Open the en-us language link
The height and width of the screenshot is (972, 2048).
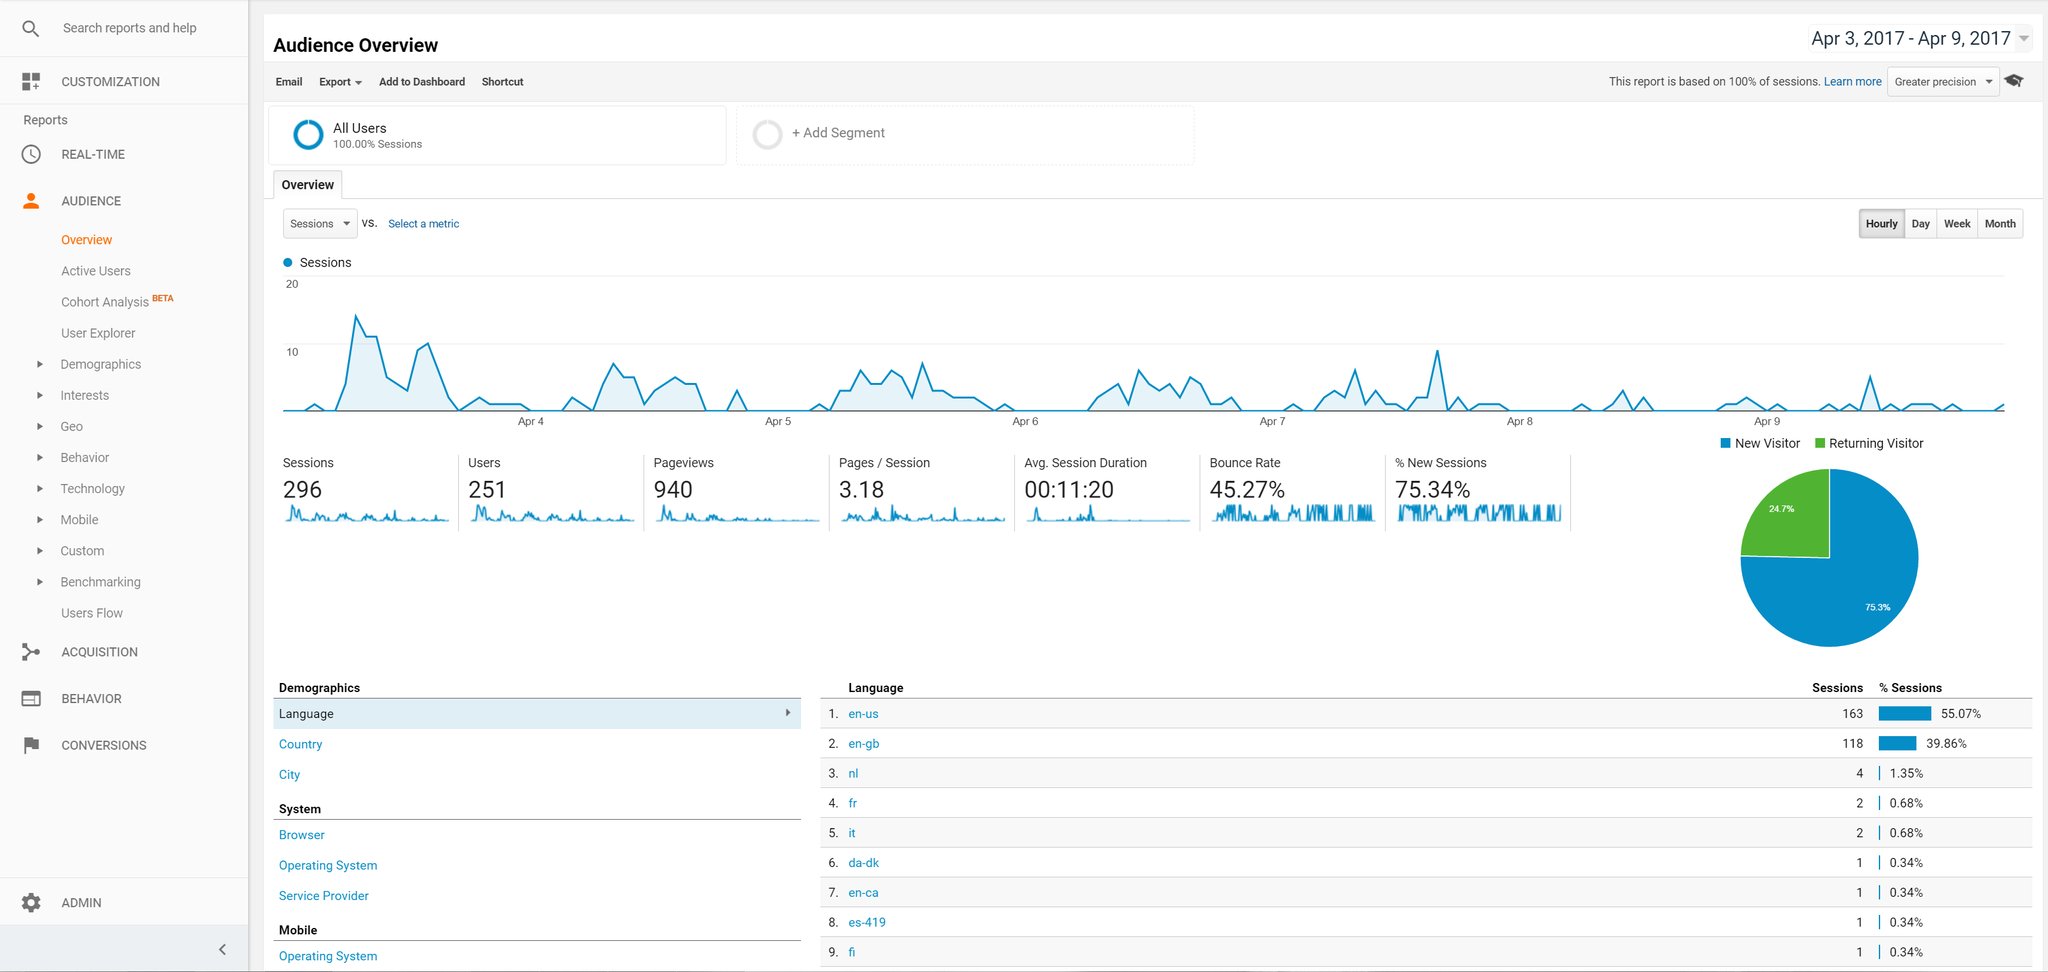coord(862,713)
